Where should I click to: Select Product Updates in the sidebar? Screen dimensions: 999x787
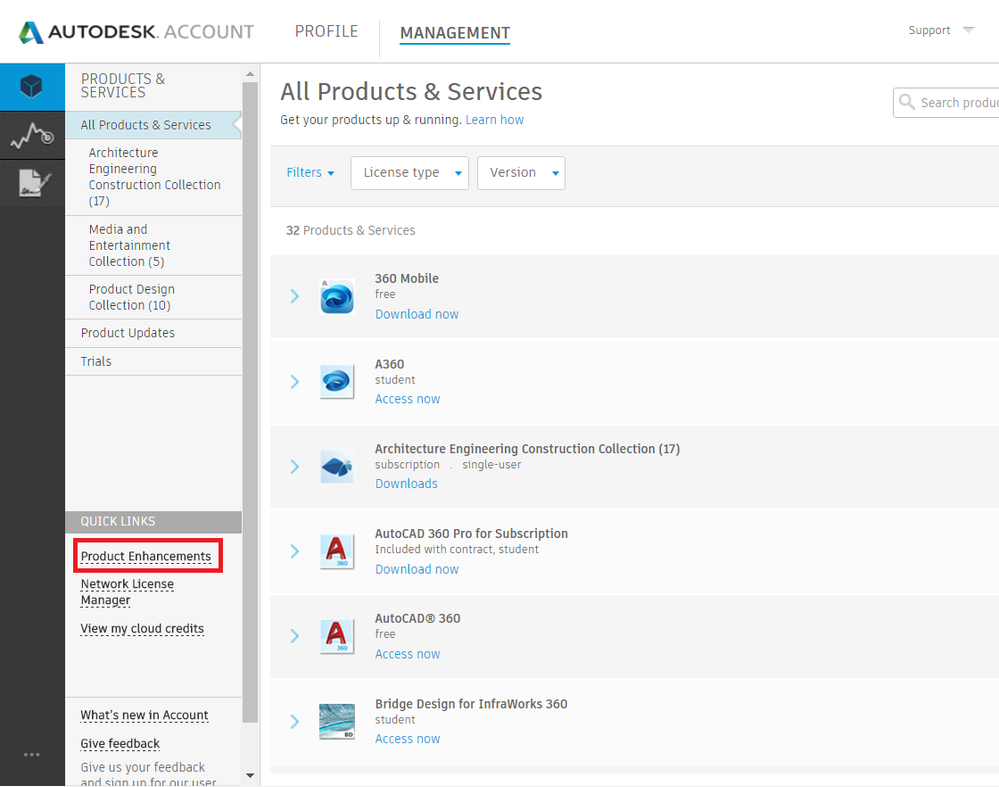tap(127, 333)
